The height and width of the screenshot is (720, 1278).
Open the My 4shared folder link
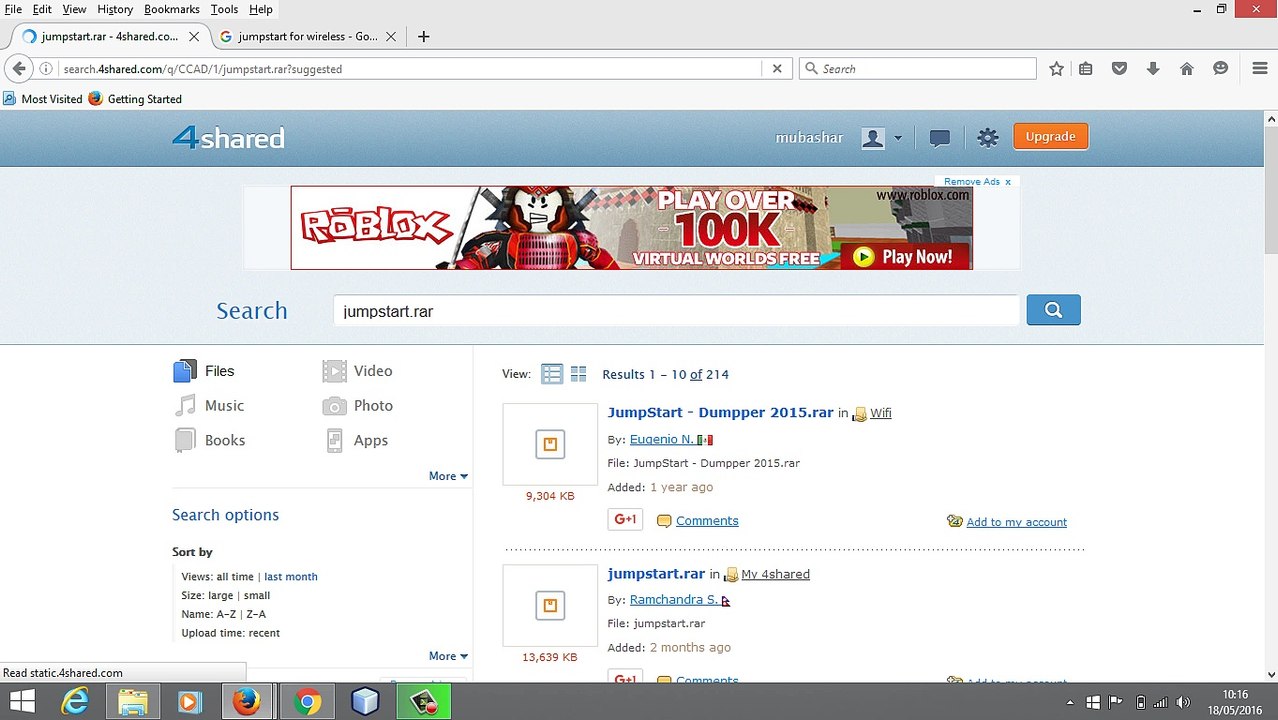[x=775, y=574]
